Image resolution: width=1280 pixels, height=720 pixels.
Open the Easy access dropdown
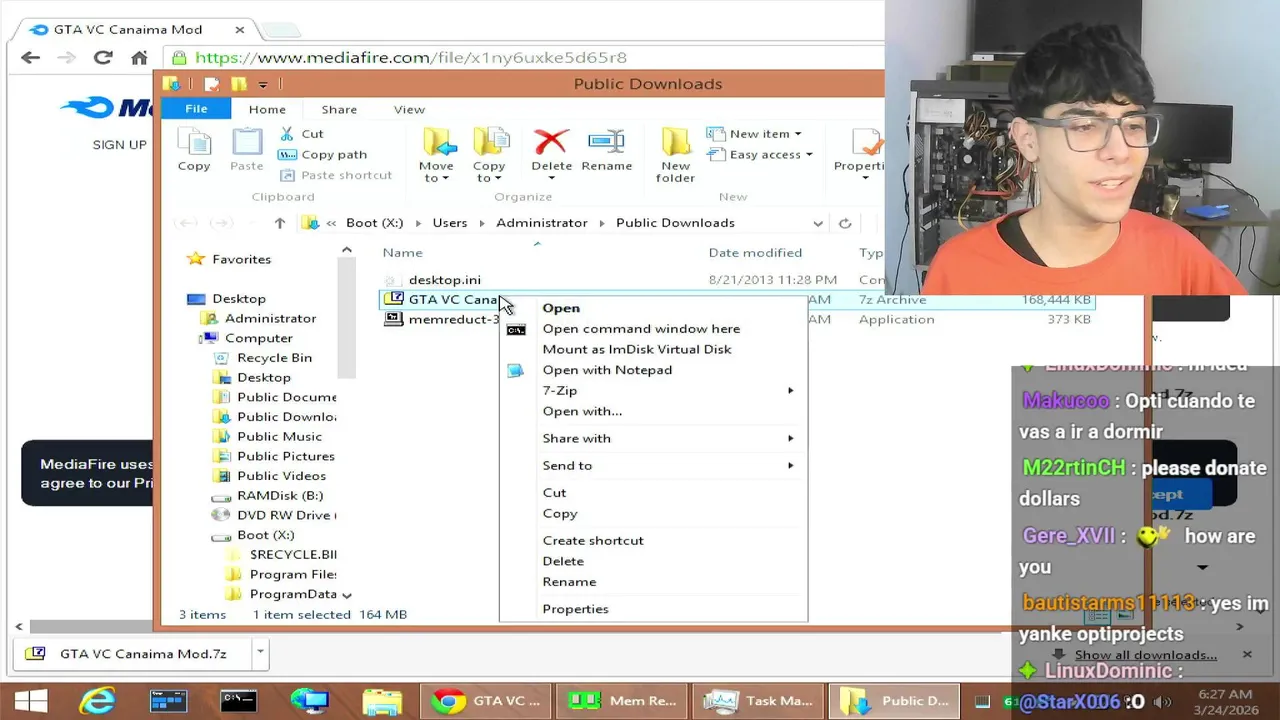(x=759, y=154)
